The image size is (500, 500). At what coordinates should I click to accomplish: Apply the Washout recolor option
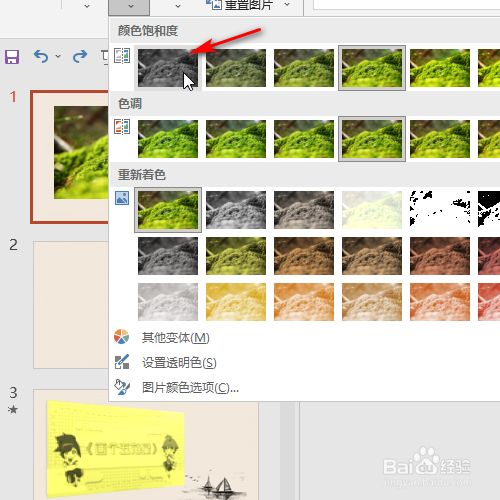pyautogui.click(x=372, y=210)
